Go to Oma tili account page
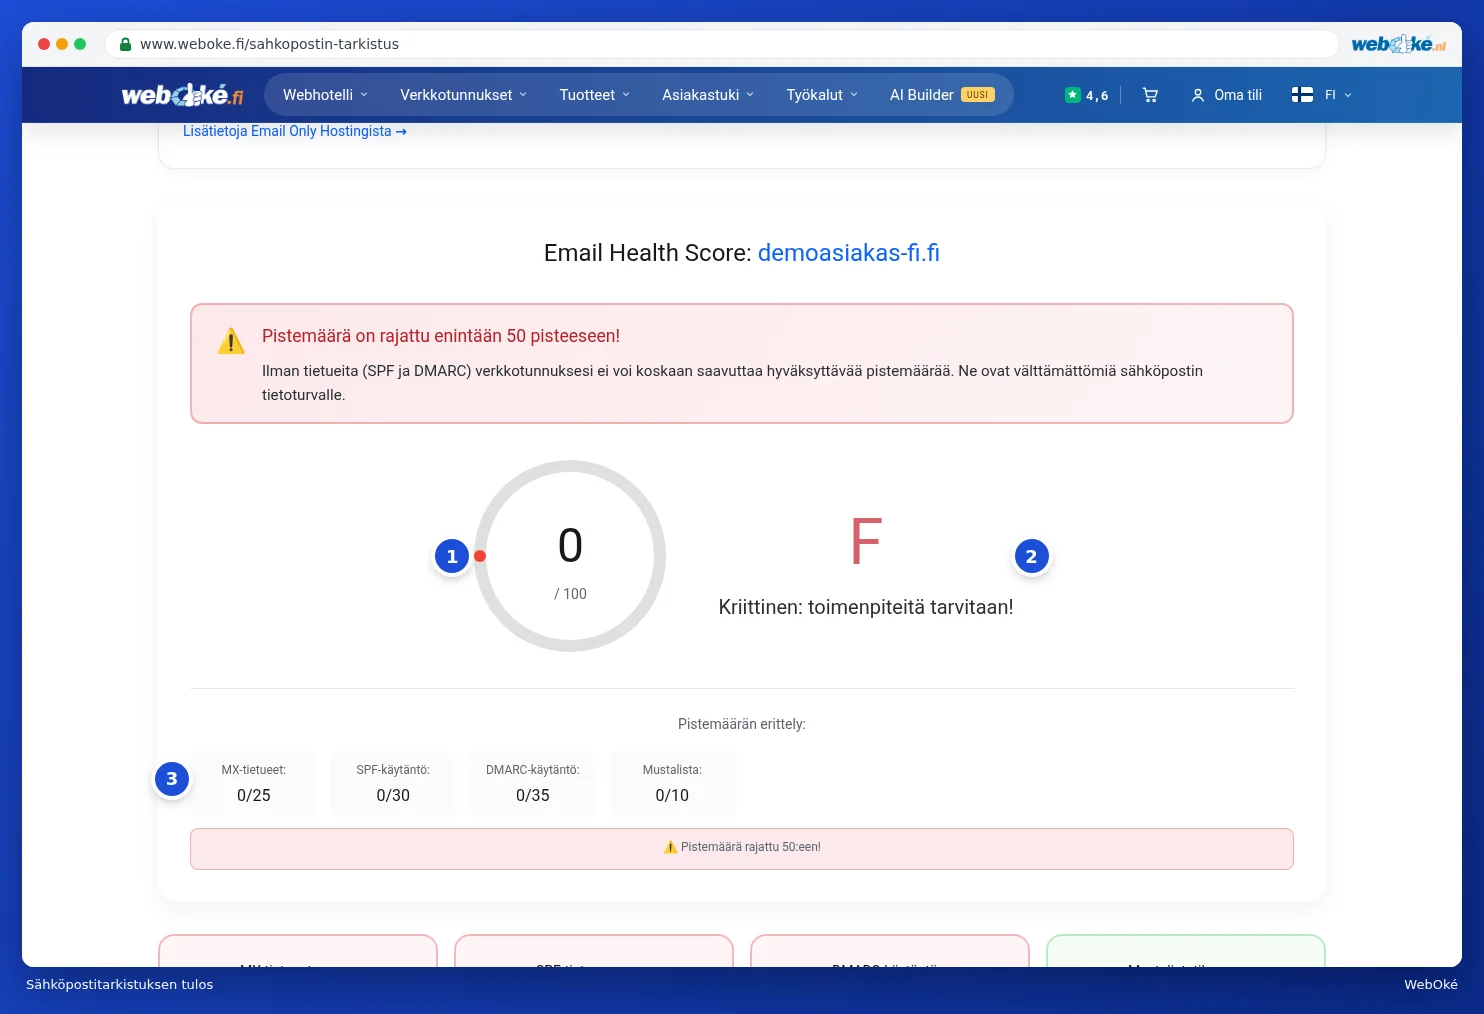 [x=1227, y=95]
